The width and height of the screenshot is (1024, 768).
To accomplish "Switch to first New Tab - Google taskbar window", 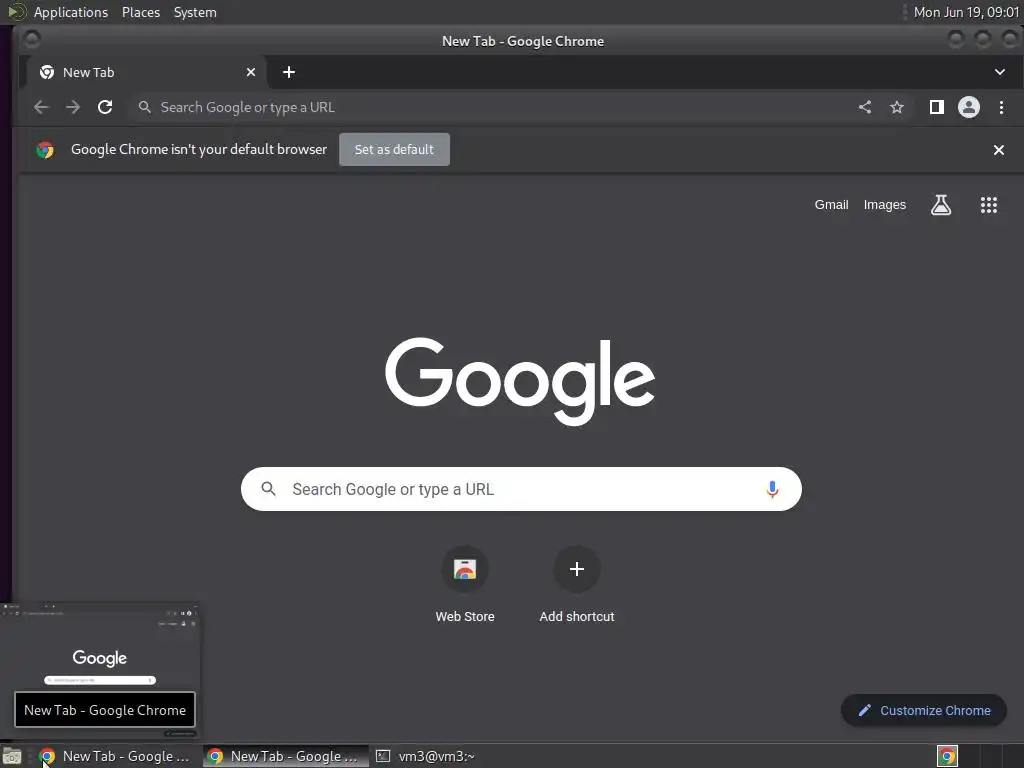I will pos(116,756).
